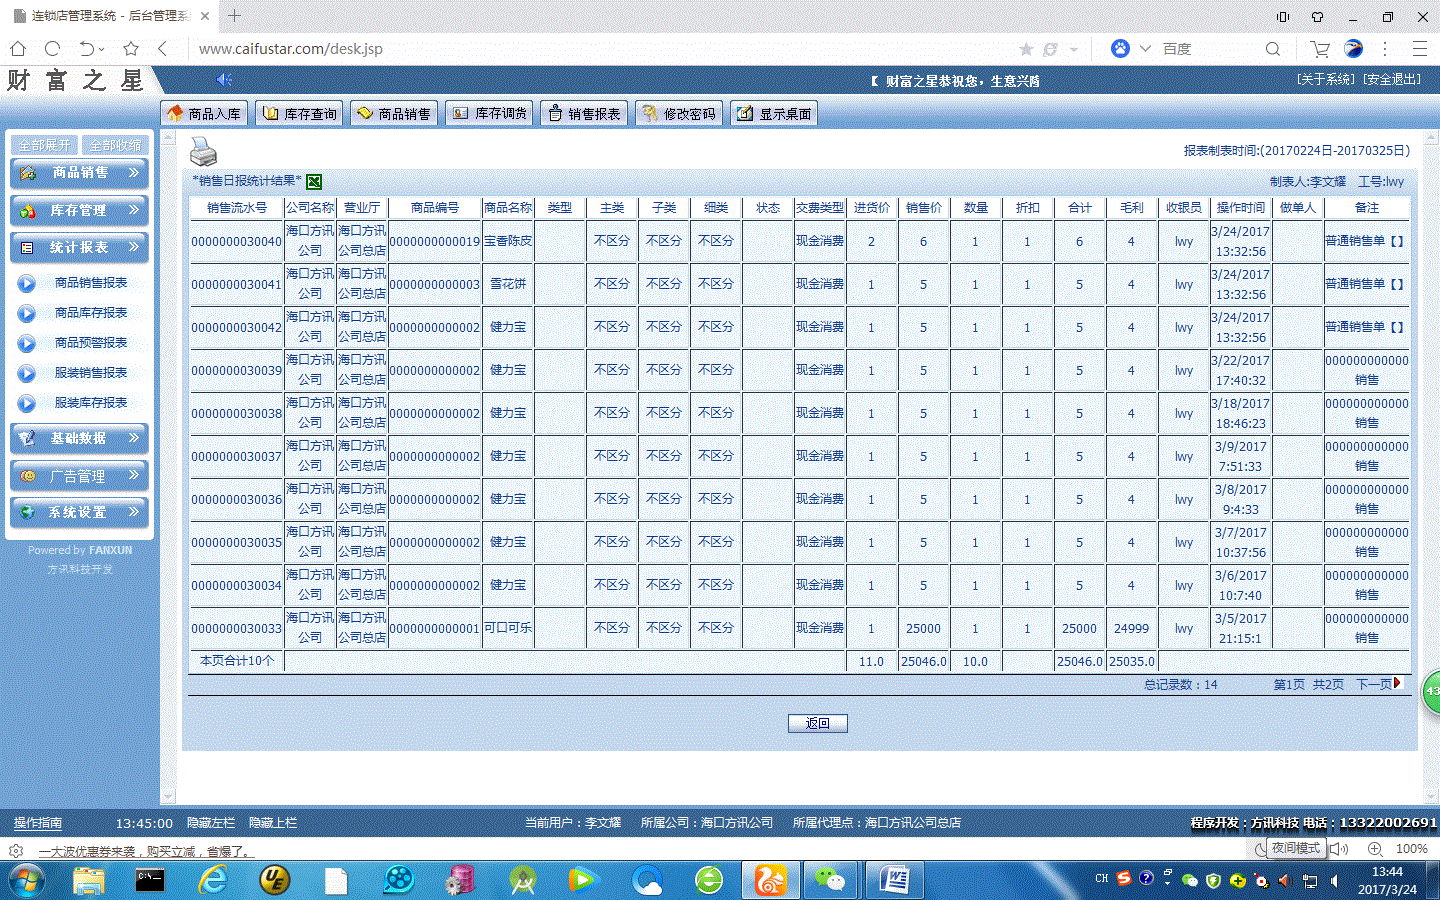The width and height of the screenshot is (1440, 900).
Task: Expand the 系统设置 sidebar section
Action: coord(80,512)
